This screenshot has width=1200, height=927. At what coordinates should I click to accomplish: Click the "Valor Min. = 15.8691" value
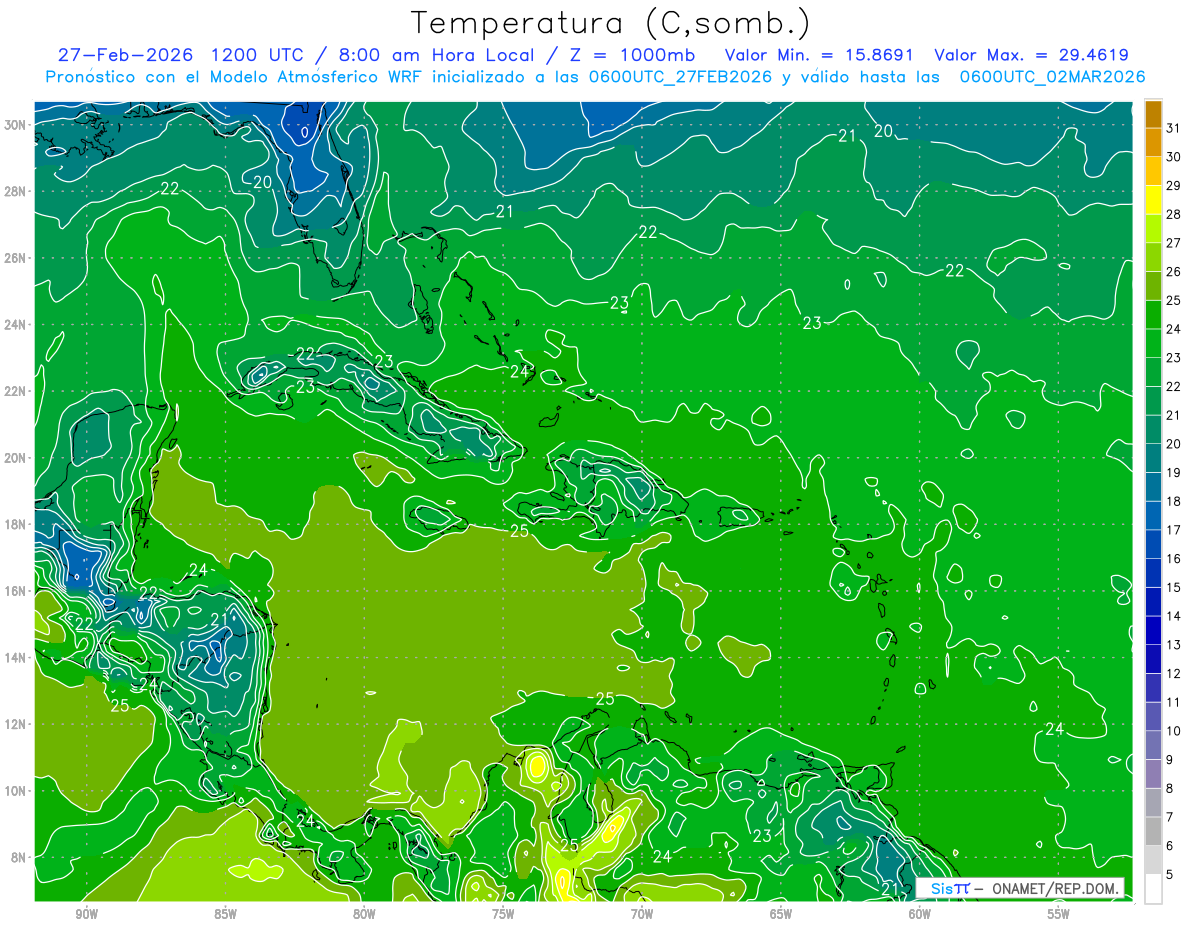(820, 55)
